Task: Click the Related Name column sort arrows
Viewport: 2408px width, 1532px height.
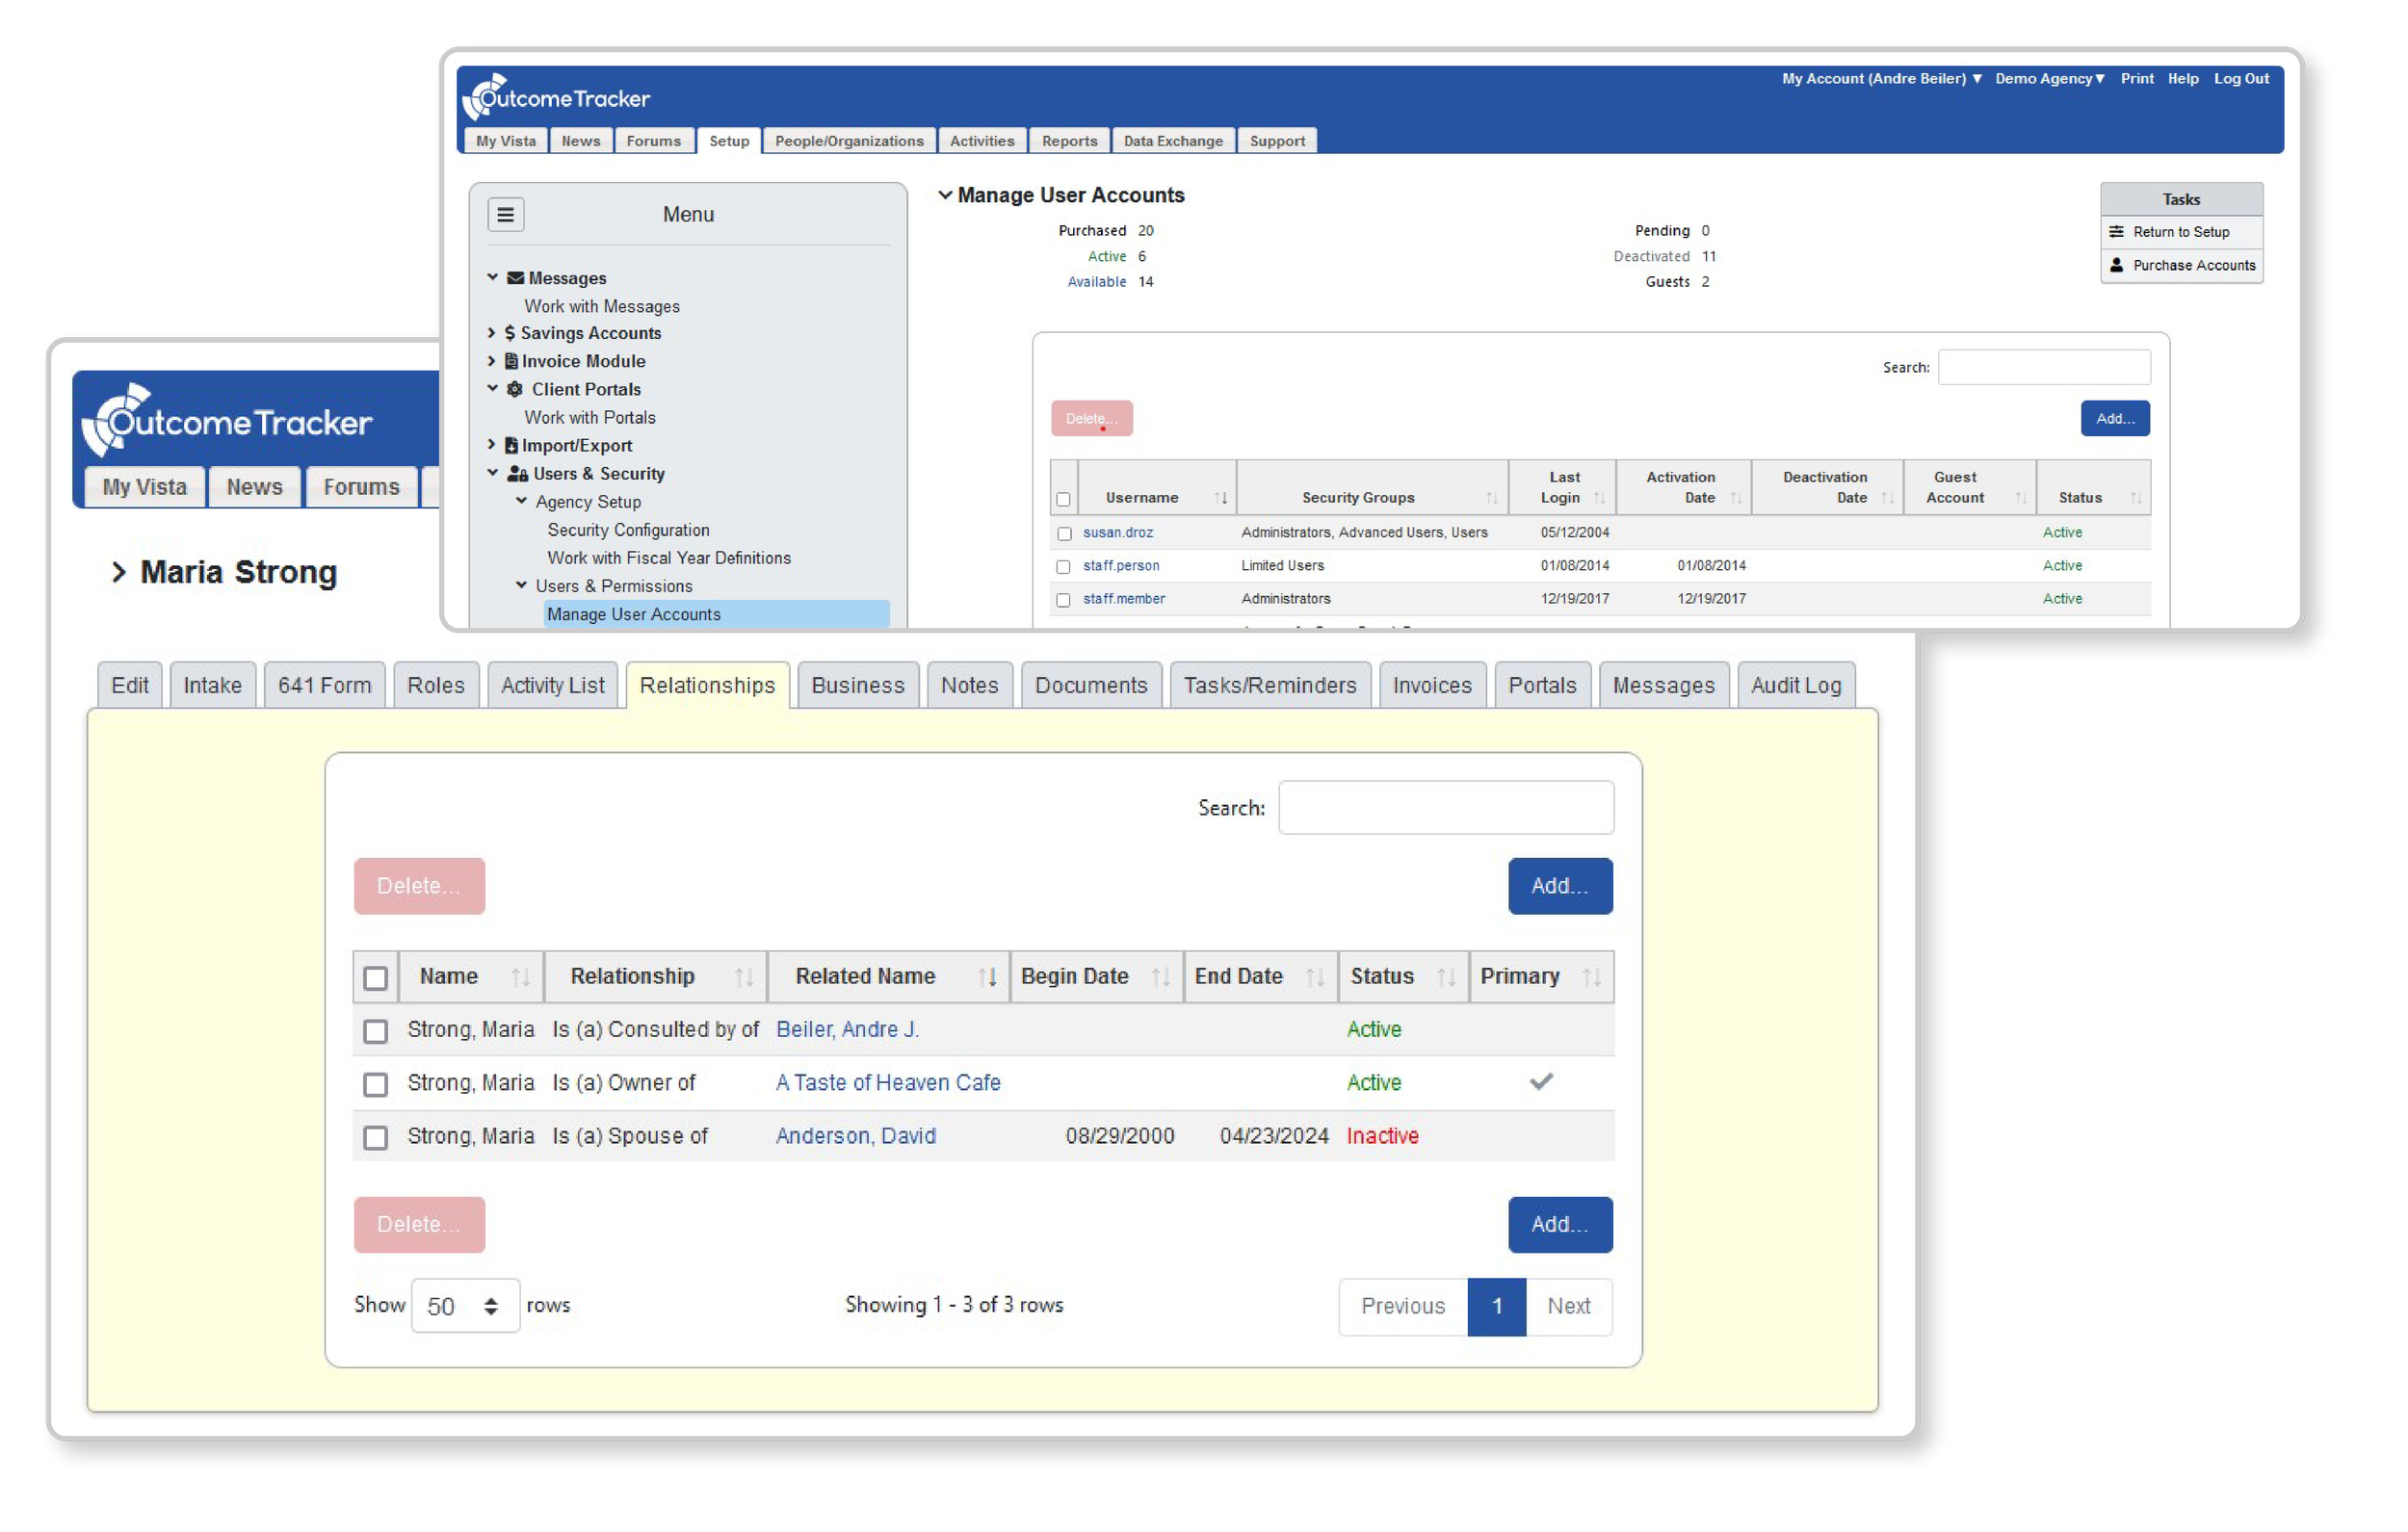Action: 987,977
